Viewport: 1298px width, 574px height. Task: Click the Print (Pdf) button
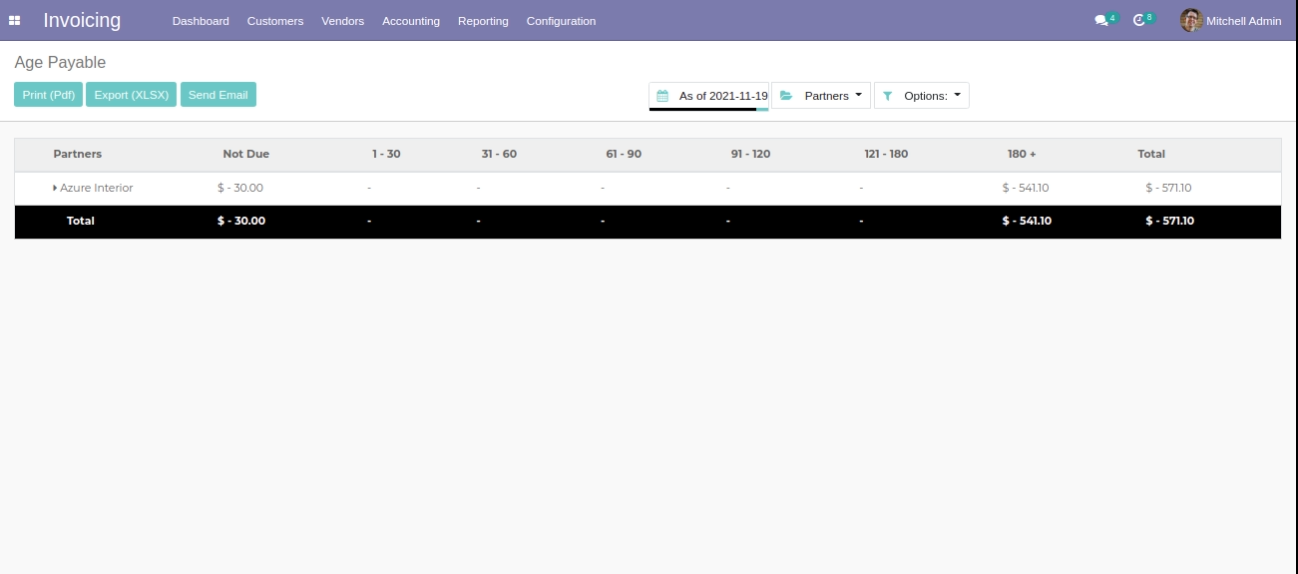point(49,95)
